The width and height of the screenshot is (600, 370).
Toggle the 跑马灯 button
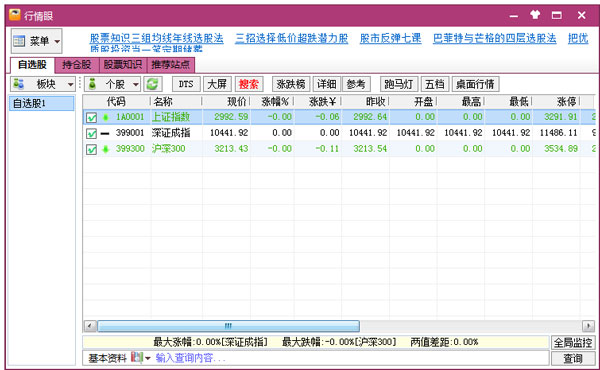pos(399,84)
